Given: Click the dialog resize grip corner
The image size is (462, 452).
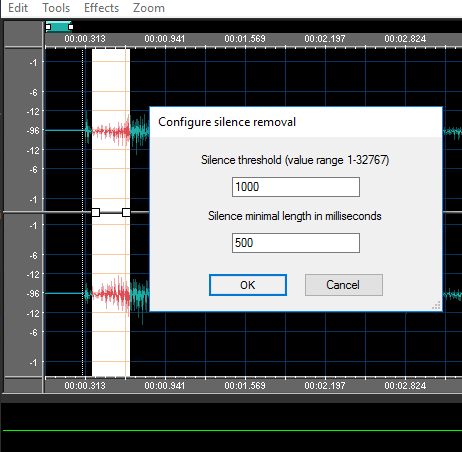Looking at the screenshot, I should [436, 305].
